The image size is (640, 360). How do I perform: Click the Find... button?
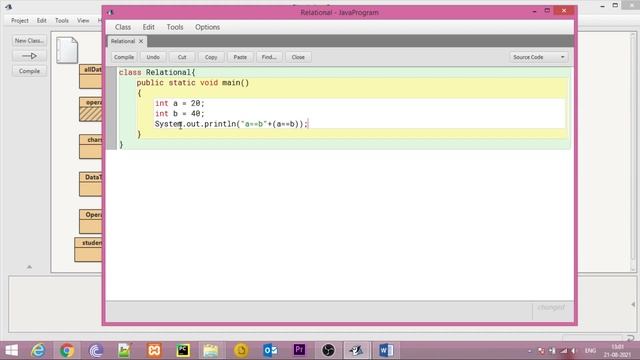pyautogui.click(x=269, y=57)
